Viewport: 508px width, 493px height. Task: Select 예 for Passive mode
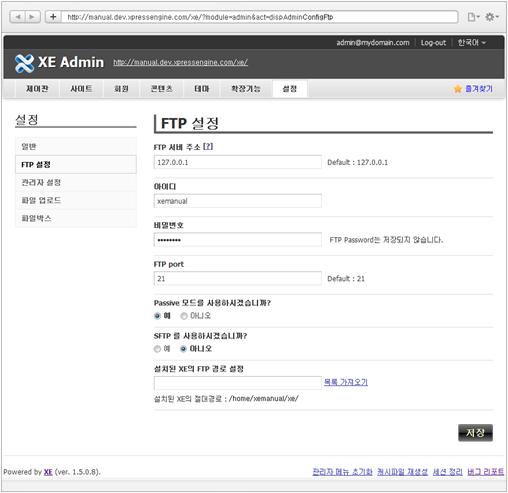click(x=157, y=316)
